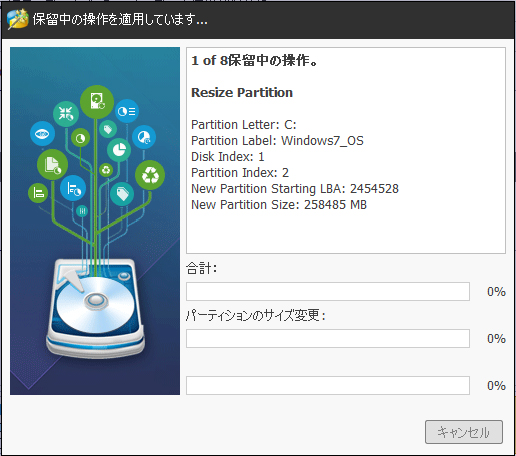
Task: Click the hard disk illustration
Action: (x=95, y=308)
